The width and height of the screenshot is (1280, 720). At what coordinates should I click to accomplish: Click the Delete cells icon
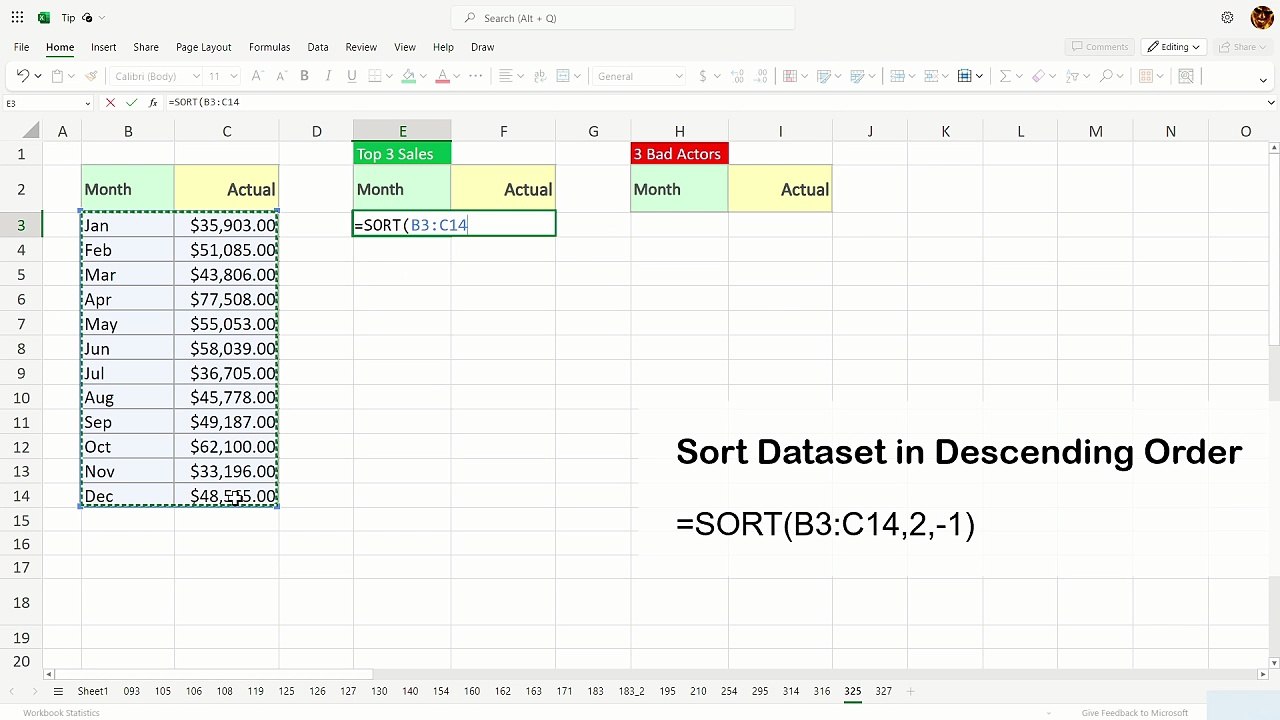[931, 76]
